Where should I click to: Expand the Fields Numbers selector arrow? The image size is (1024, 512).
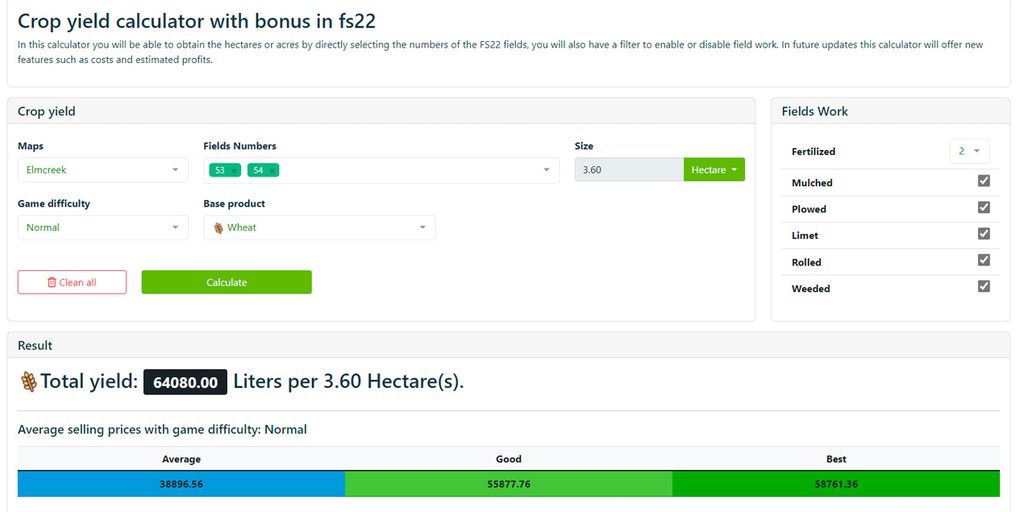coord(546,170)
